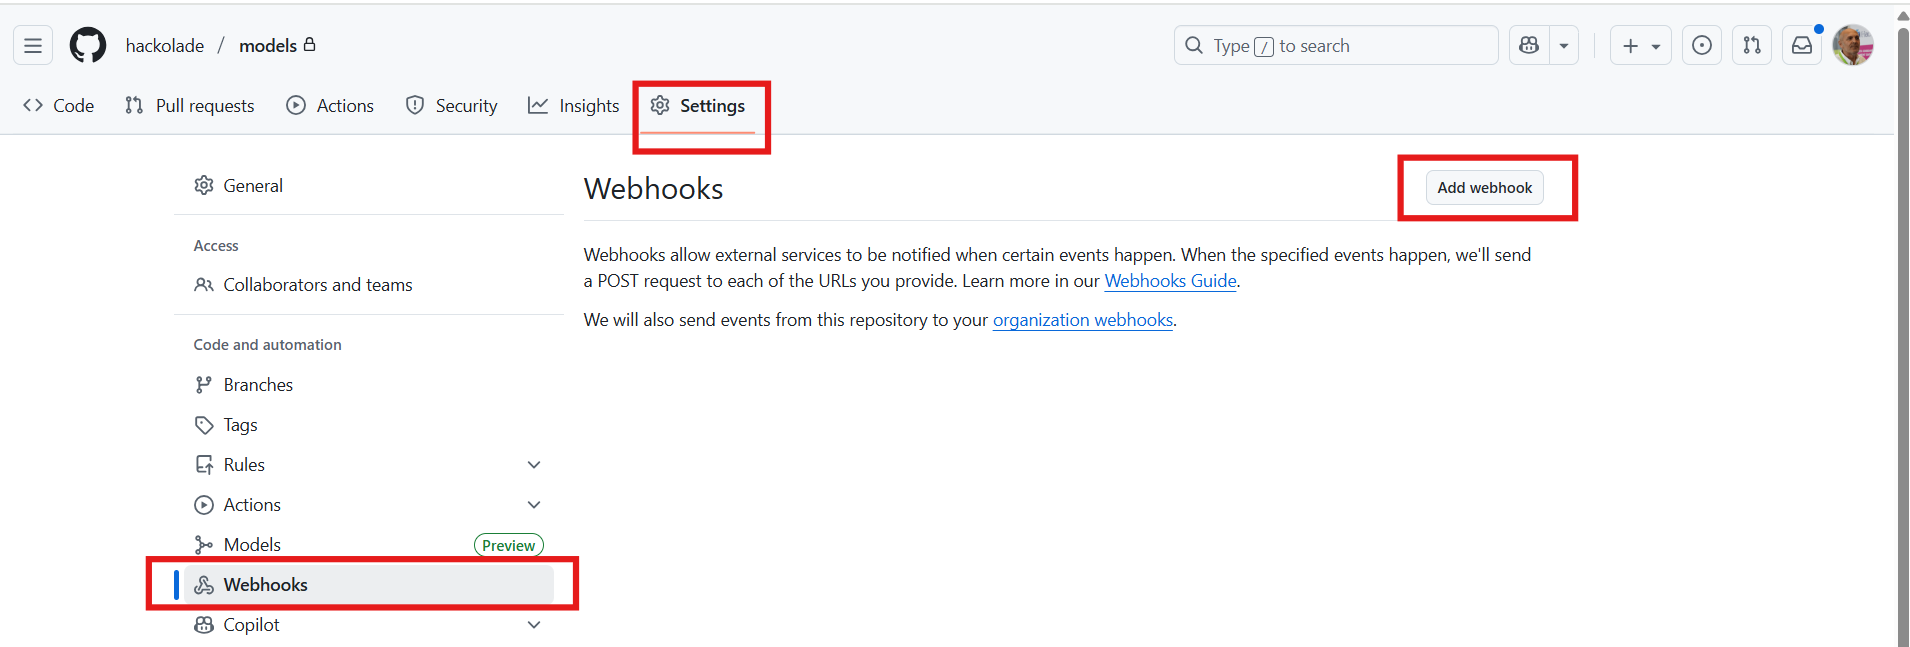This screenshot has width=1910, height=647.
Task: Click the General gear icon
Action: pyautogui.click(x=204, y=186)
